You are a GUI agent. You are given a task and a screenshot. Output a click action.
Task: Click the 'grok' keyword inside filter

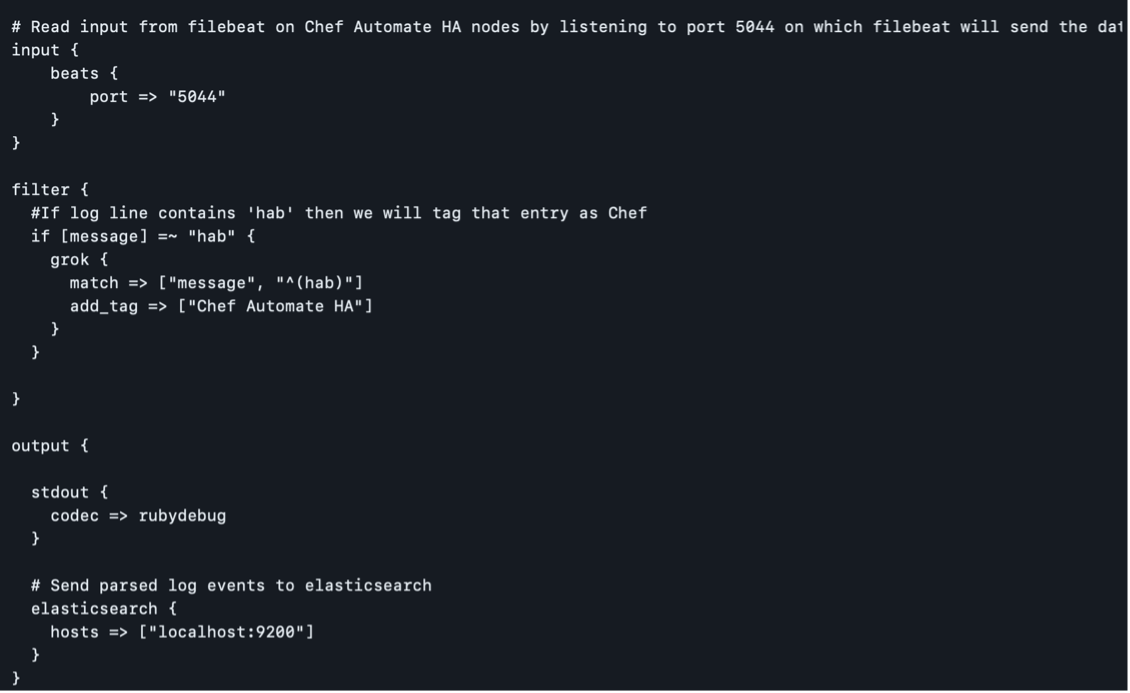(x=70, y=260)
